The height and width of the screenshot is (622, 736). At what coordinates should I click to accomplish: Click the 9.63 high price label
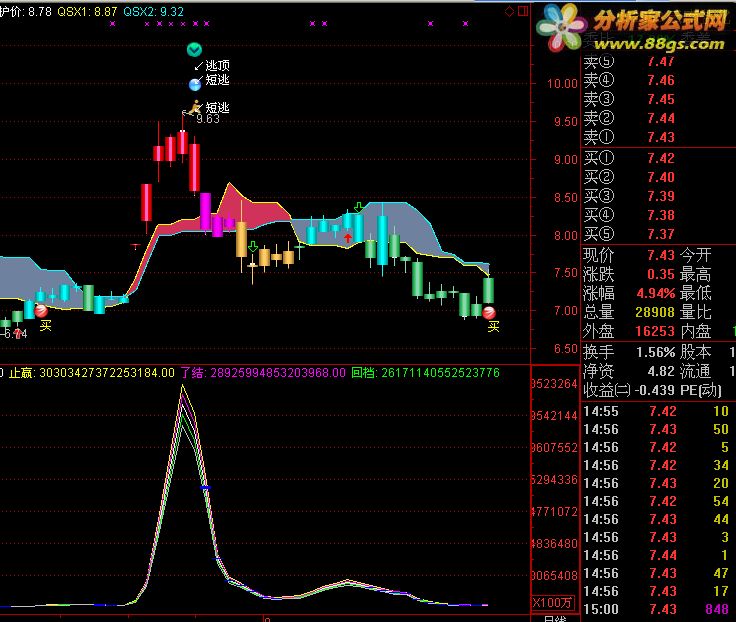208,119
